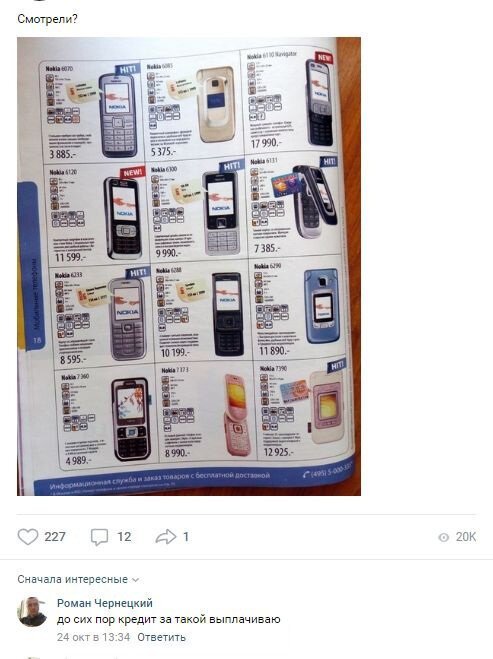Open Роман Чернецкий's avatar
Screen dimensions: 493x659
[x=32, y=612]
